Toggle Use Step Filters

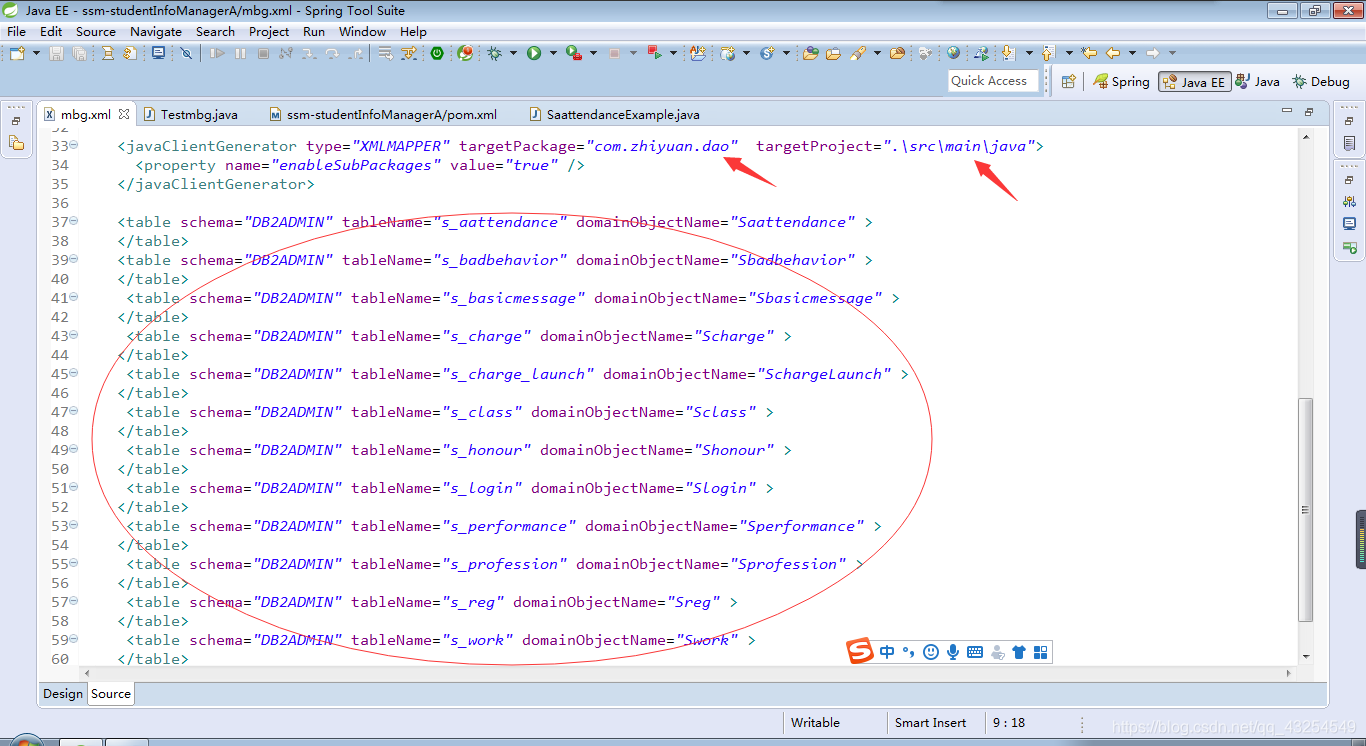click(x=408, y=53)
